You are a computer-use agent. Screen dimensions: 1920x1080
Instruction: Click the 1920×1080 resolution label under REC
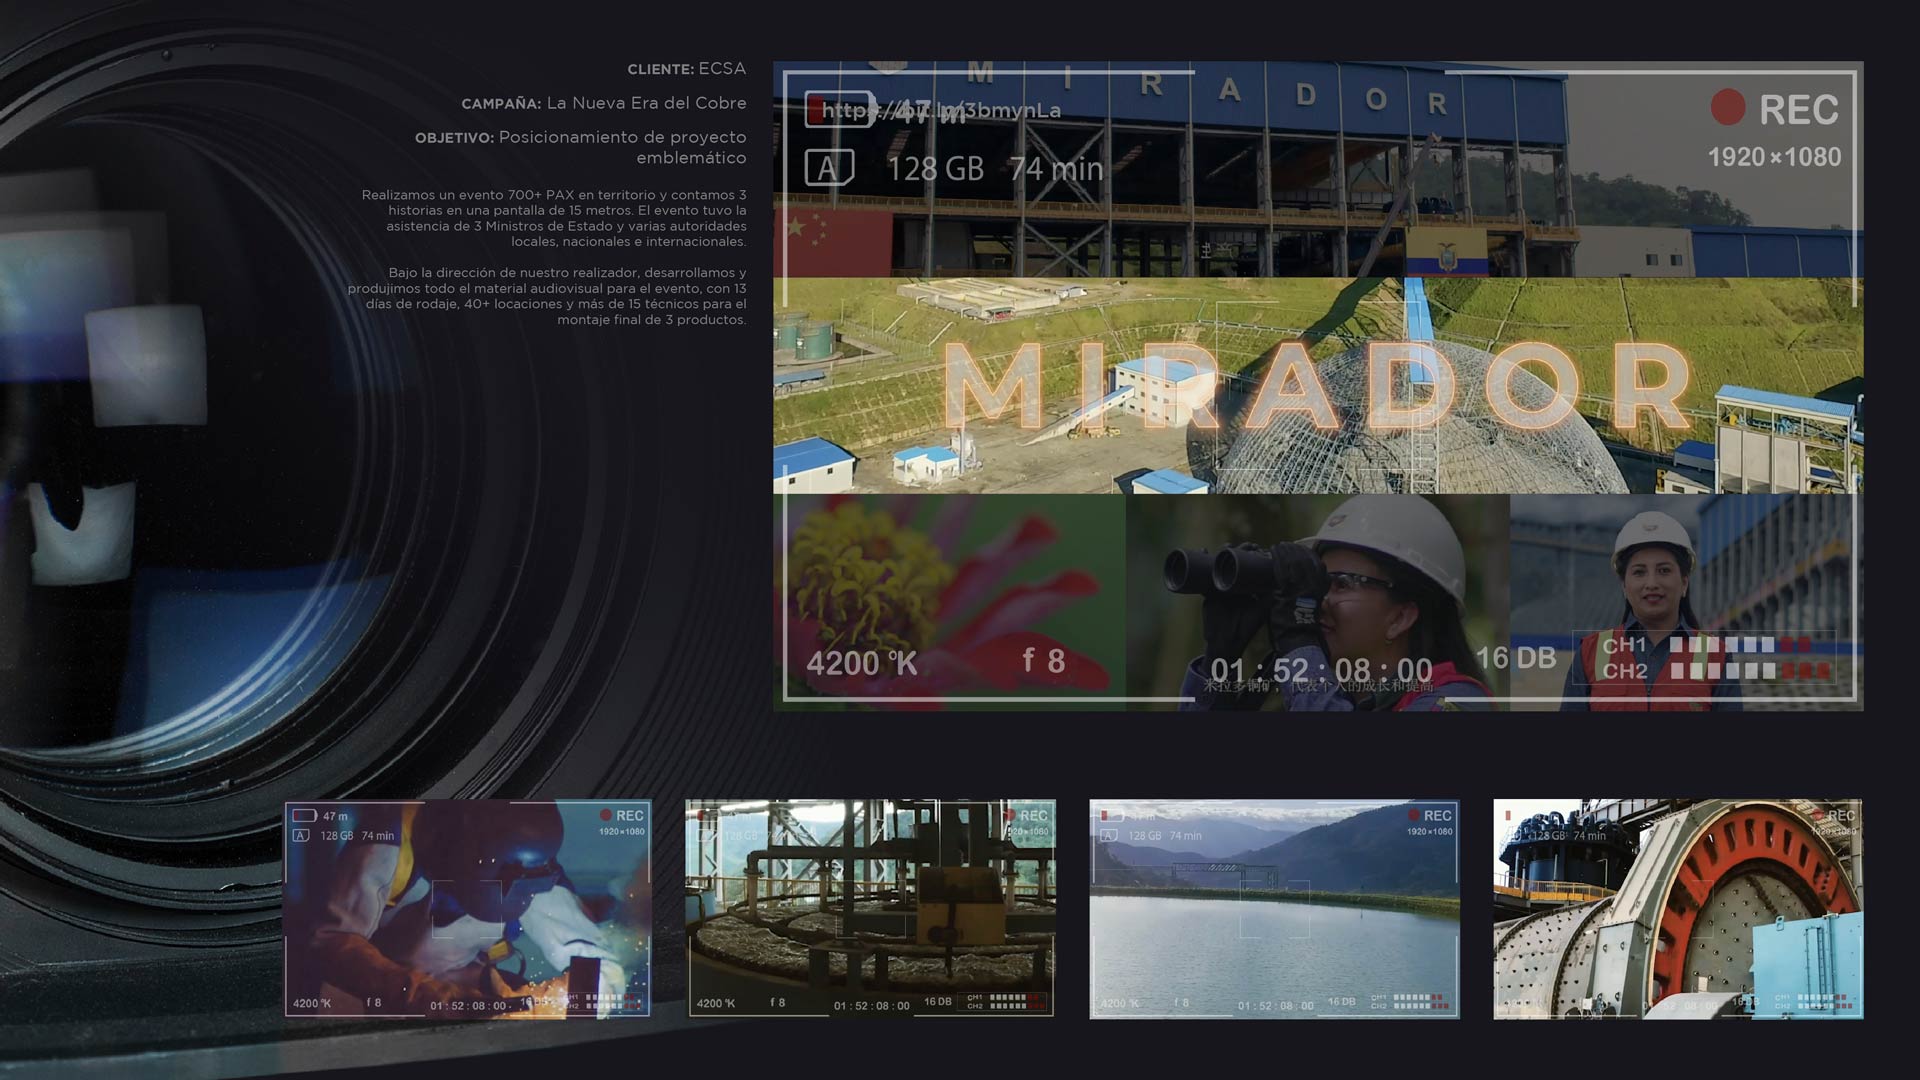tap(1774, 157)
